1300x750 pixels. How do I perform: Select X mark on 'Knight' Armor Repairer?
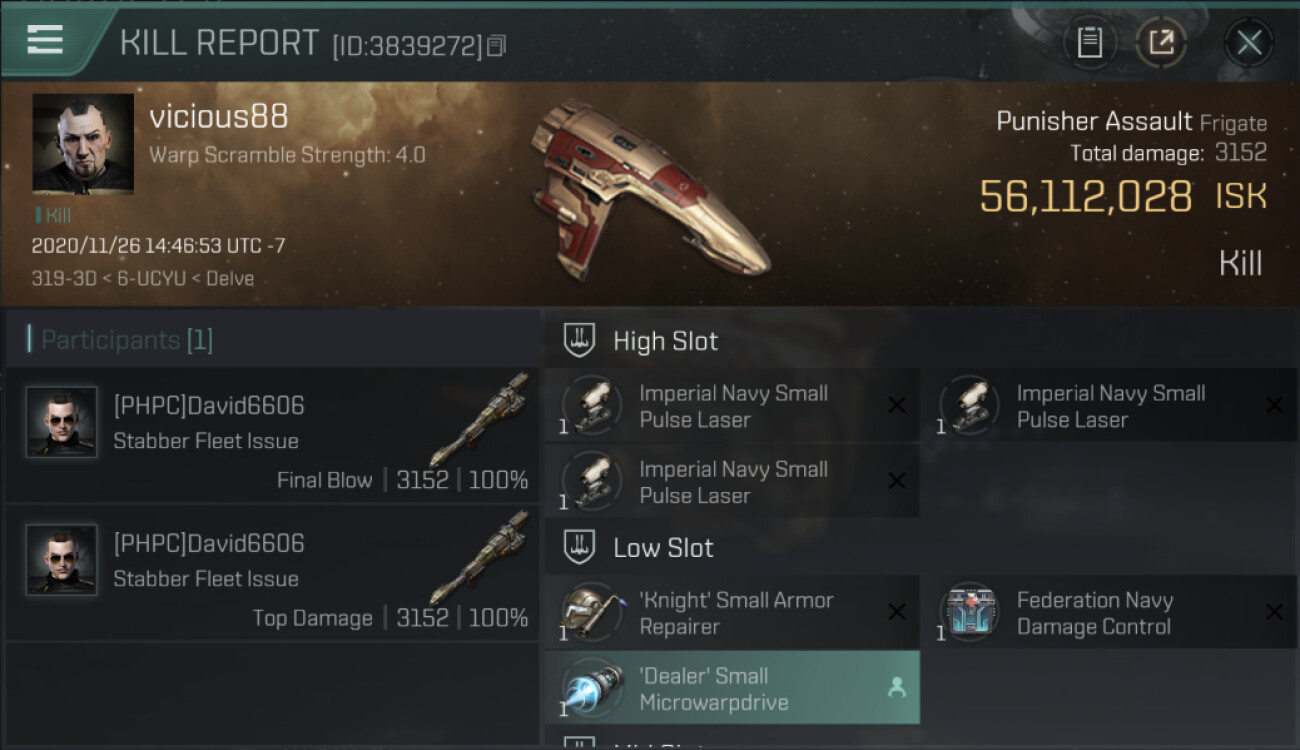(x=897, y=612)
